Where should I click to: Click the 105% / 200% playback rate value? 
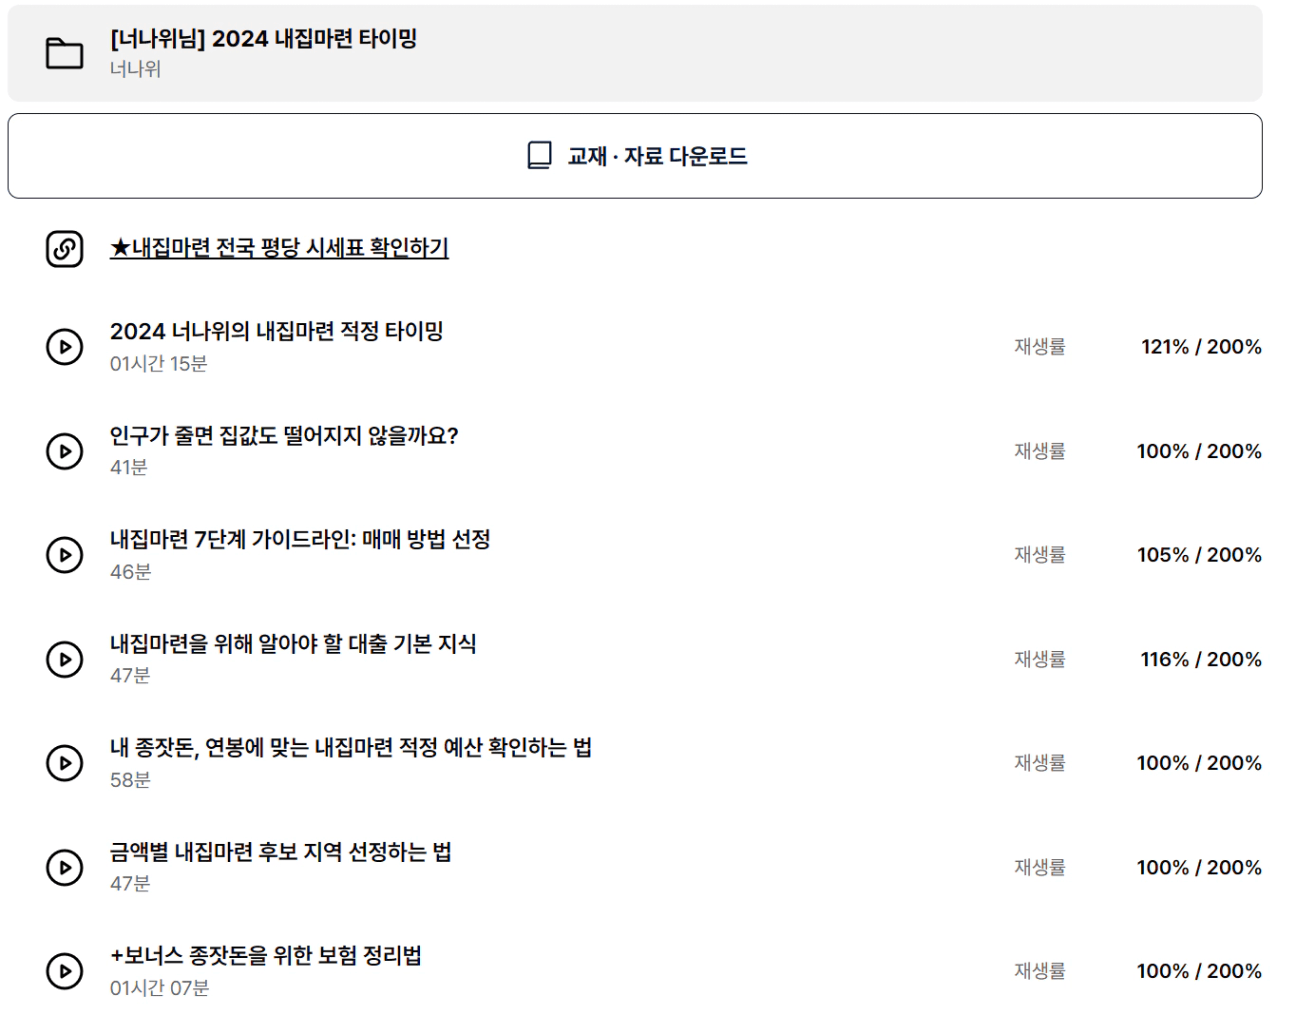(x=1199, y=555)
